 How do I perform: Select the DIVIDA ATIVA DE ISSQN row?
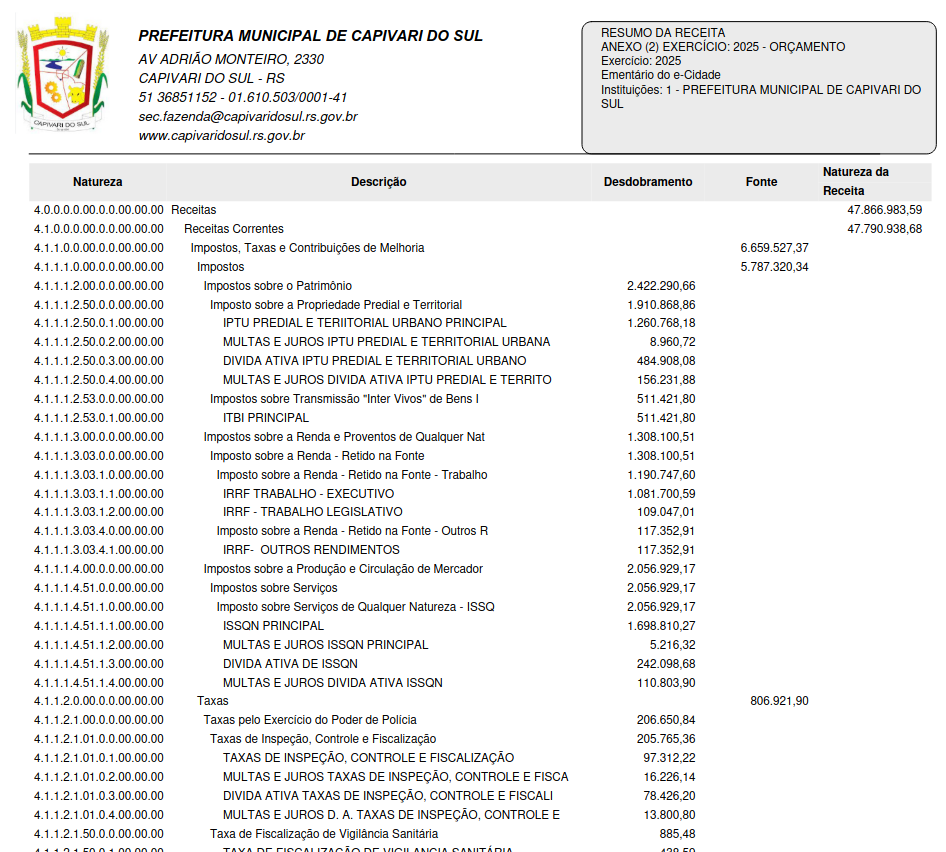(290, 664)
